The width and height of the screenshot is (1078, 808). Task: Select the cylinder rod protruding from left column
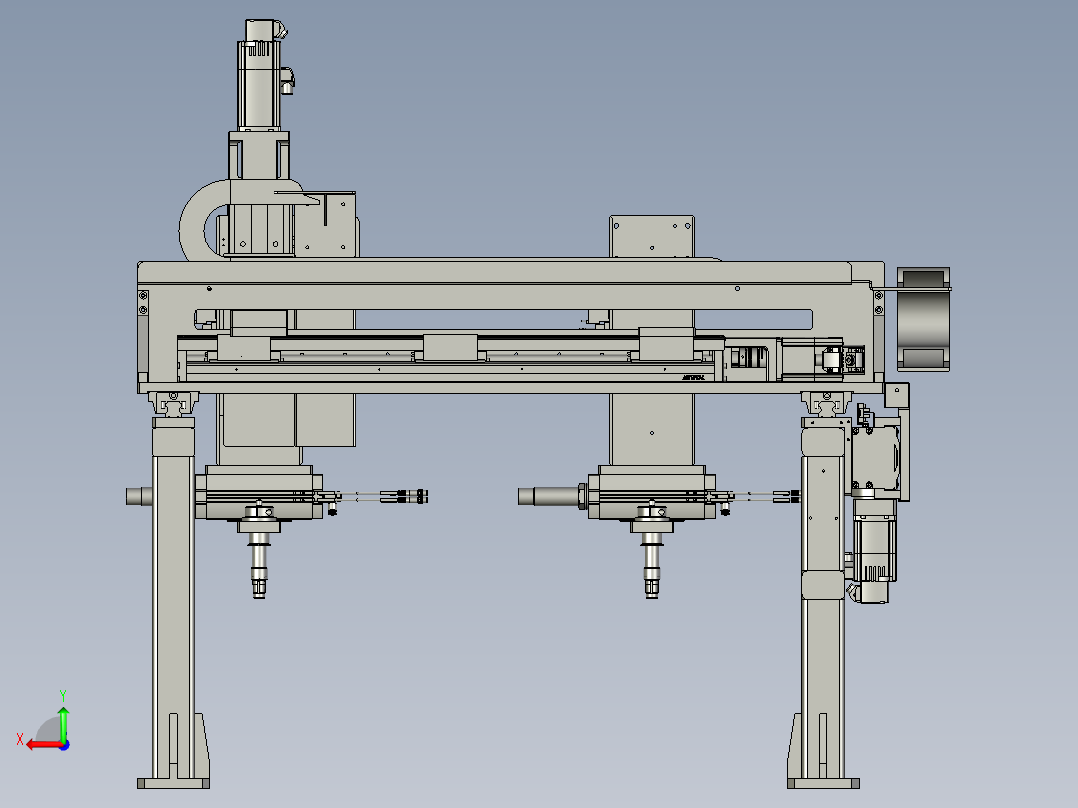139,496
